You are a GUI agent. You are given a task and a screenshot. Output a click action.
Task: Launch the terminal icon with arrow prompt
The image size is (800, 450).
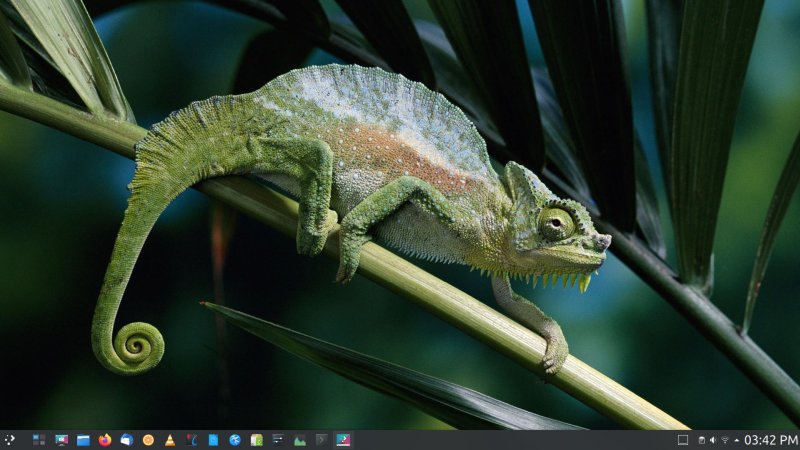pyautogui.click(x=321, y=440)
